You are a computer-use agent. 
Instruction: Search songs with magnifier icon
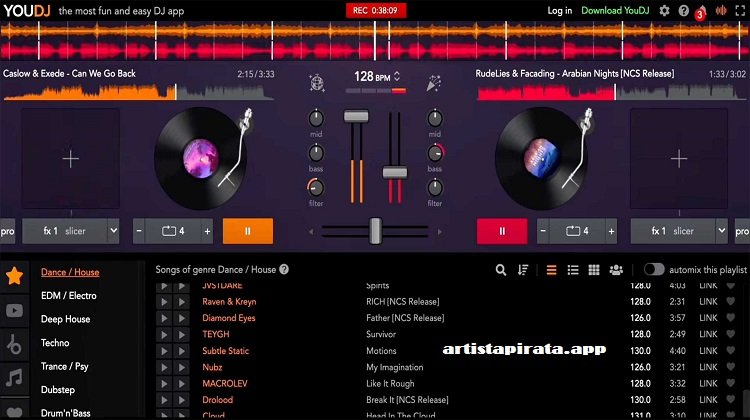(501, 270)
